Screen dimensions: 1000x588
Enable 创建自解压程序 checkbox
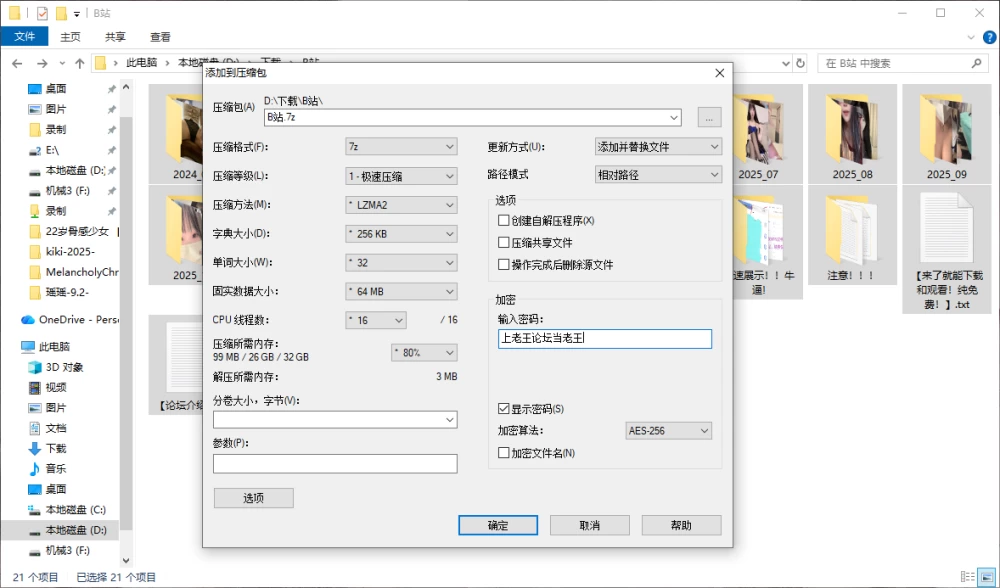click(503, 221)
